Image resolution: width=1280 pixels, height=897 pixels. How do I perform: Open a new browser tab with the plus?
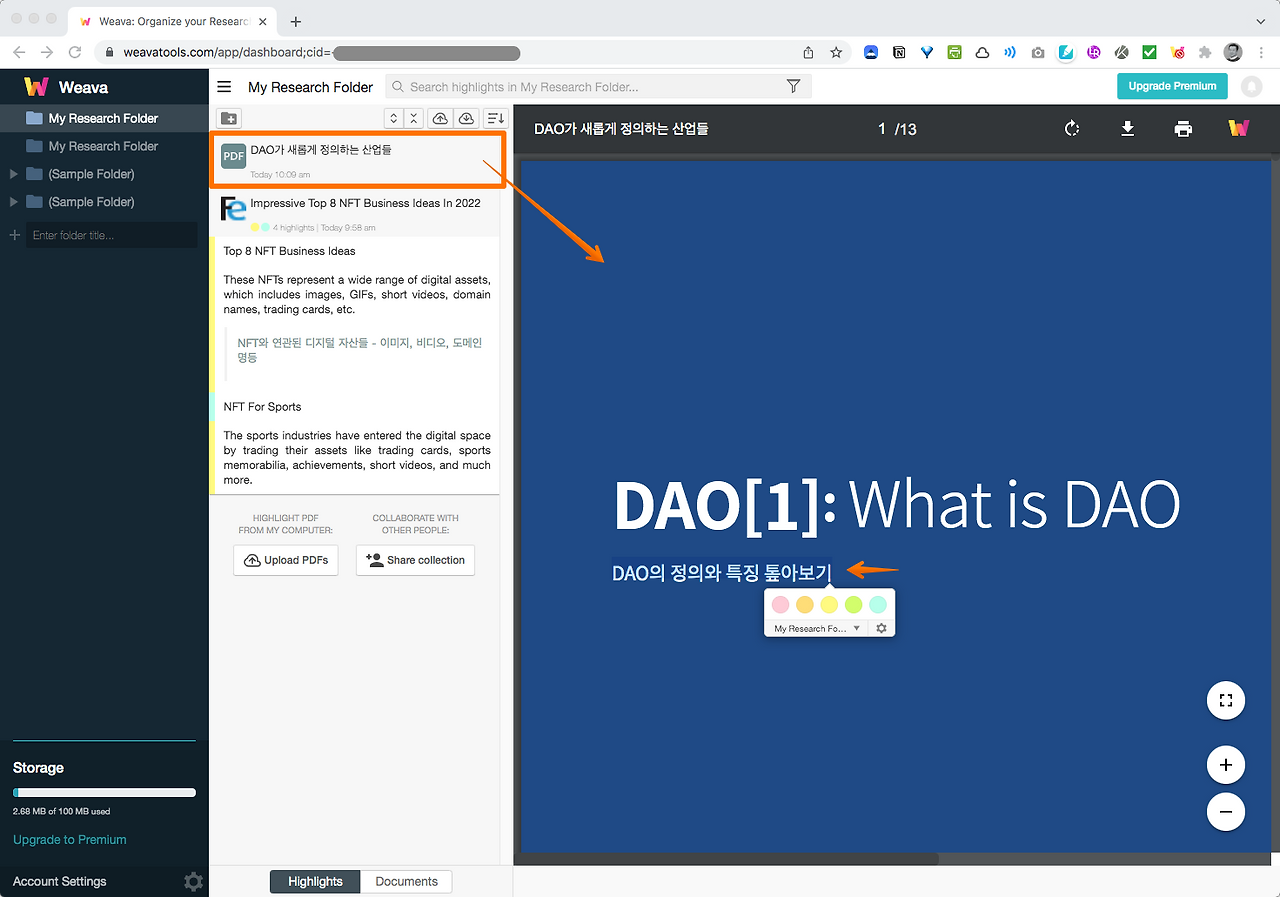click(x=296, y=21)
